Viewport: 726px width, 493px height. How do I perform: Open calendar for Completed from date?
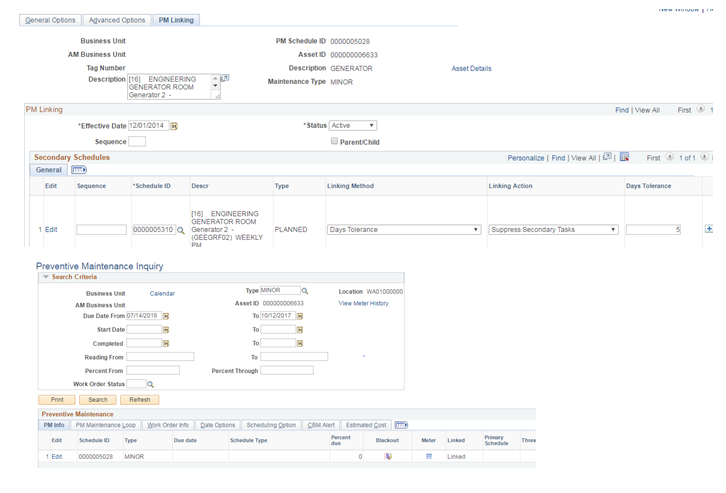166,343
